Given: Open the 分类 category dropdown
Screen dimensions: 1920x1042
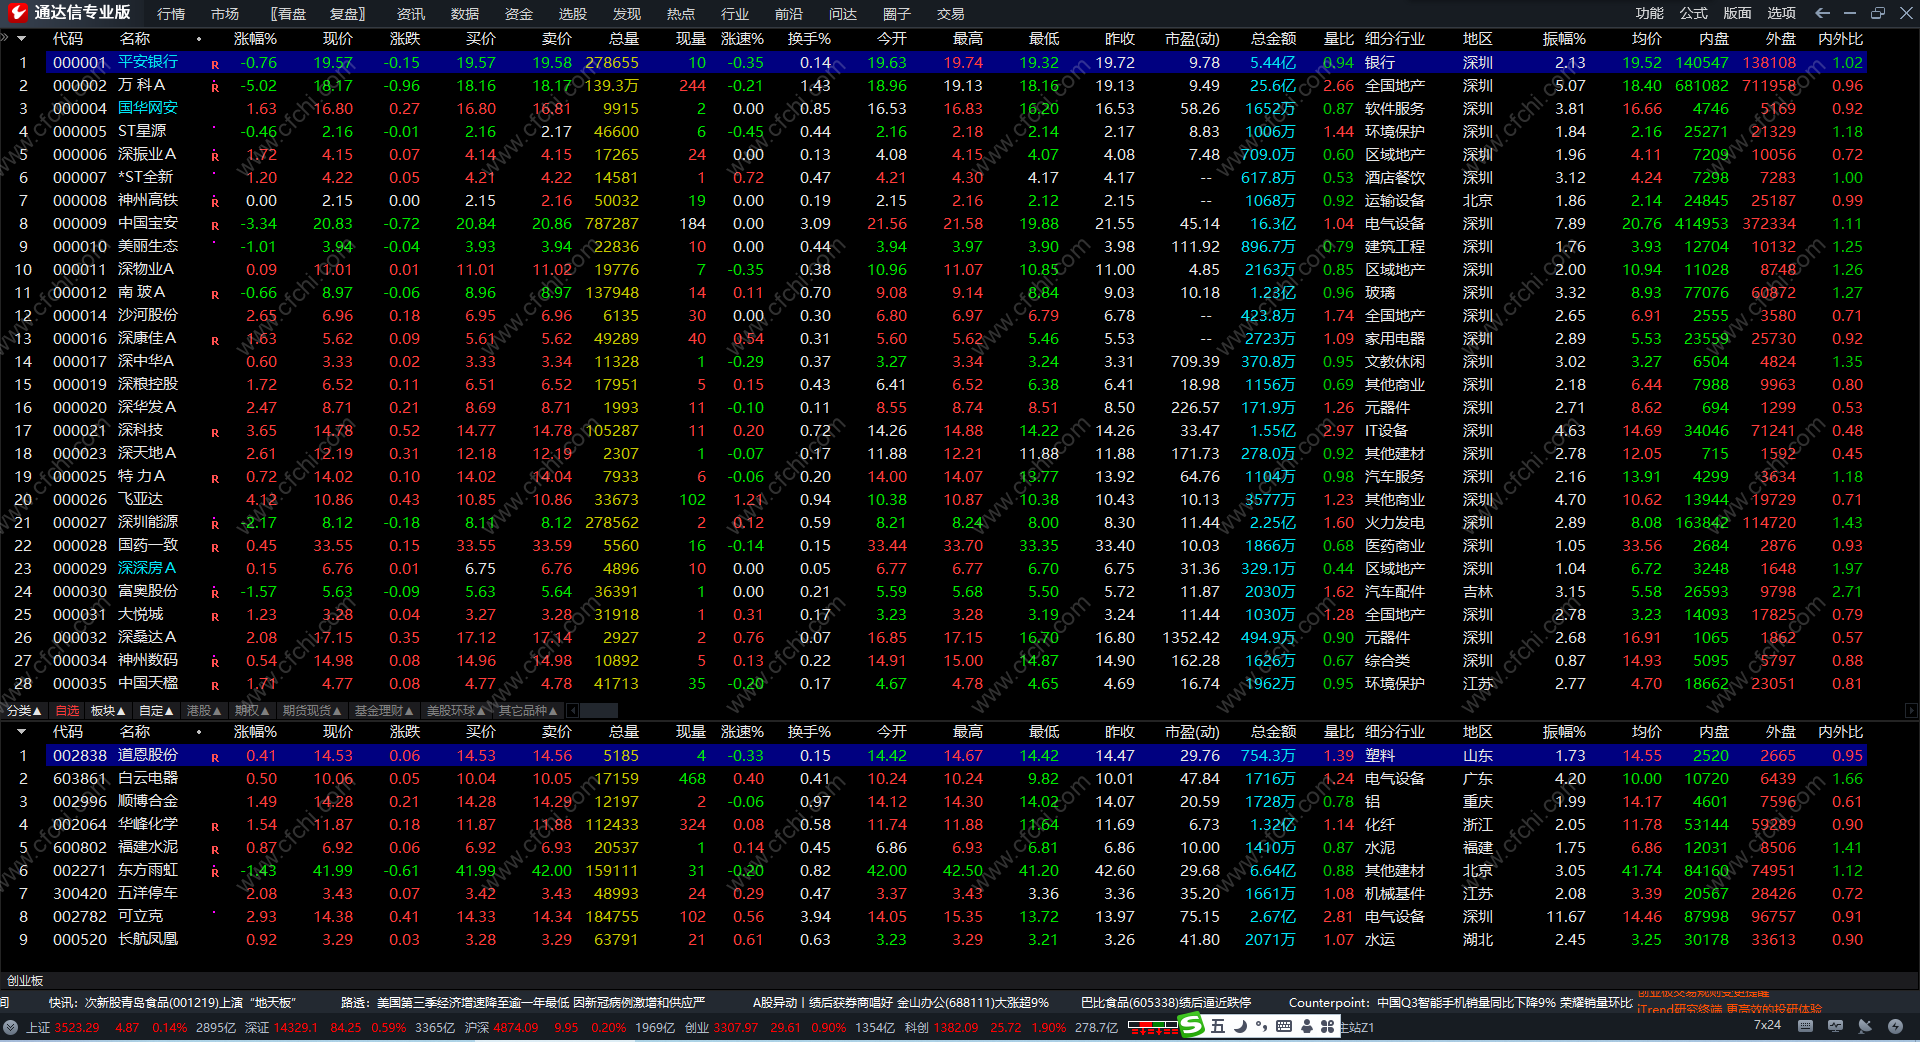Looking at the screenshot, I should (24, 710).
